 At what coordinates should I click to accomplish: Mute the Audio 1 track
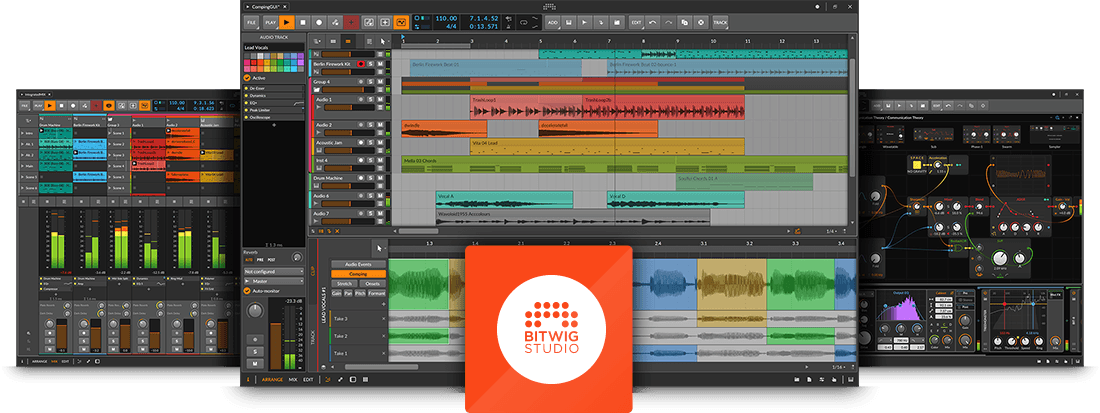click(381, 100)
